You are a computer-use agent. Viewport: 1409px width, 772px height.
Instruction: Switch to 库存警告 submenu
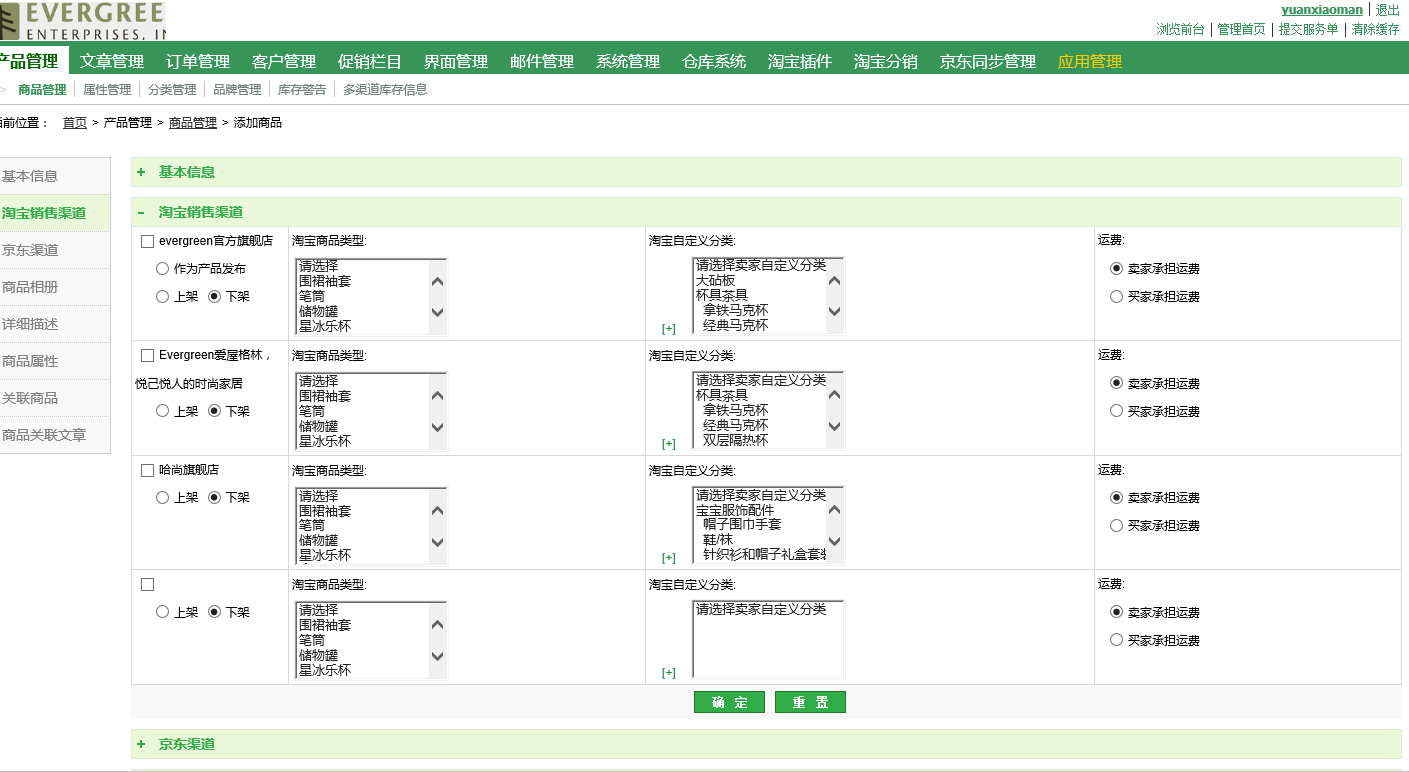tap(302, 90)
